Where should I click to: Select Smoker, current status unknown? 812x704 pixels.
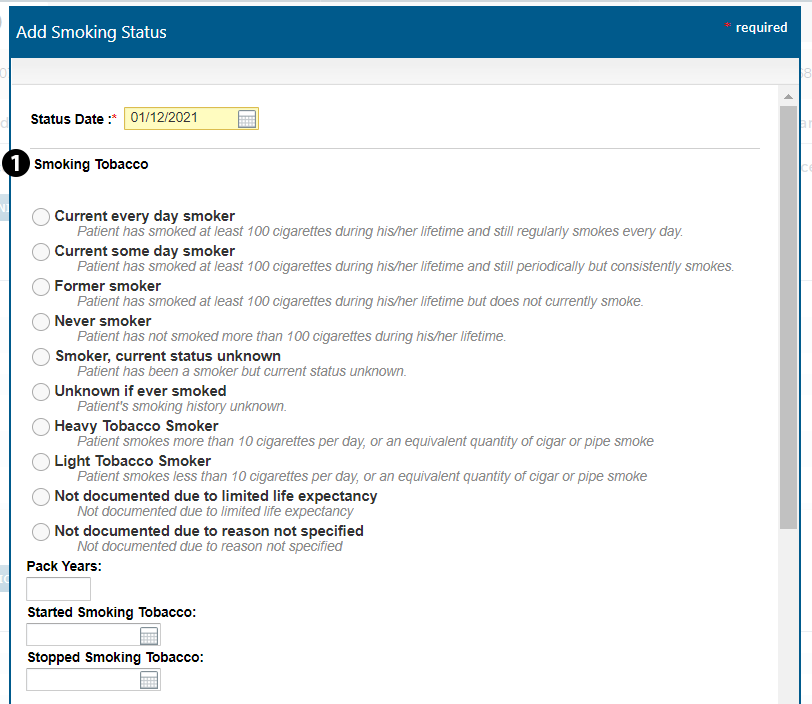[41, 357]
